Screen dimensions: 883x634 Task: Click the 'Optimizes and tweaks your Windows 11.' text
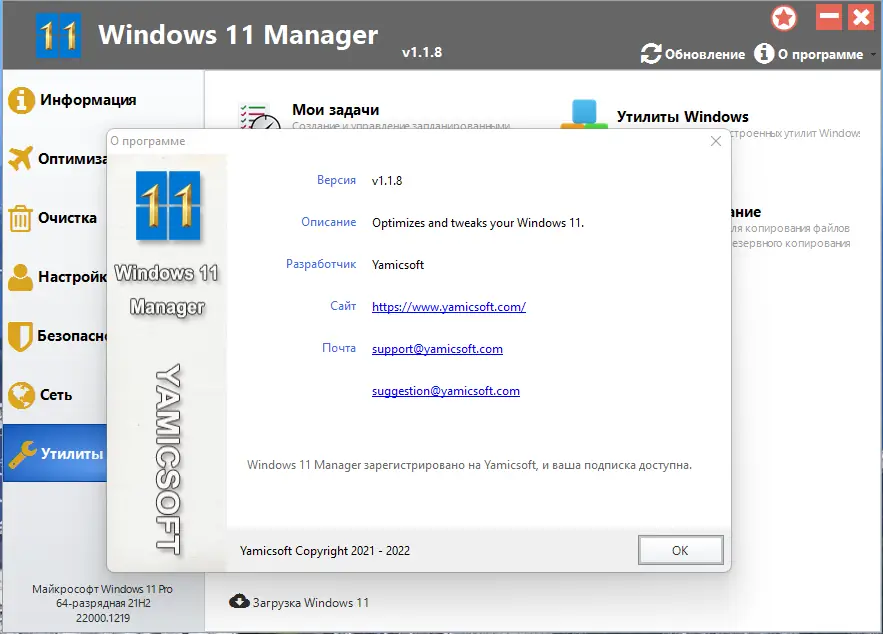pos(478,223)
